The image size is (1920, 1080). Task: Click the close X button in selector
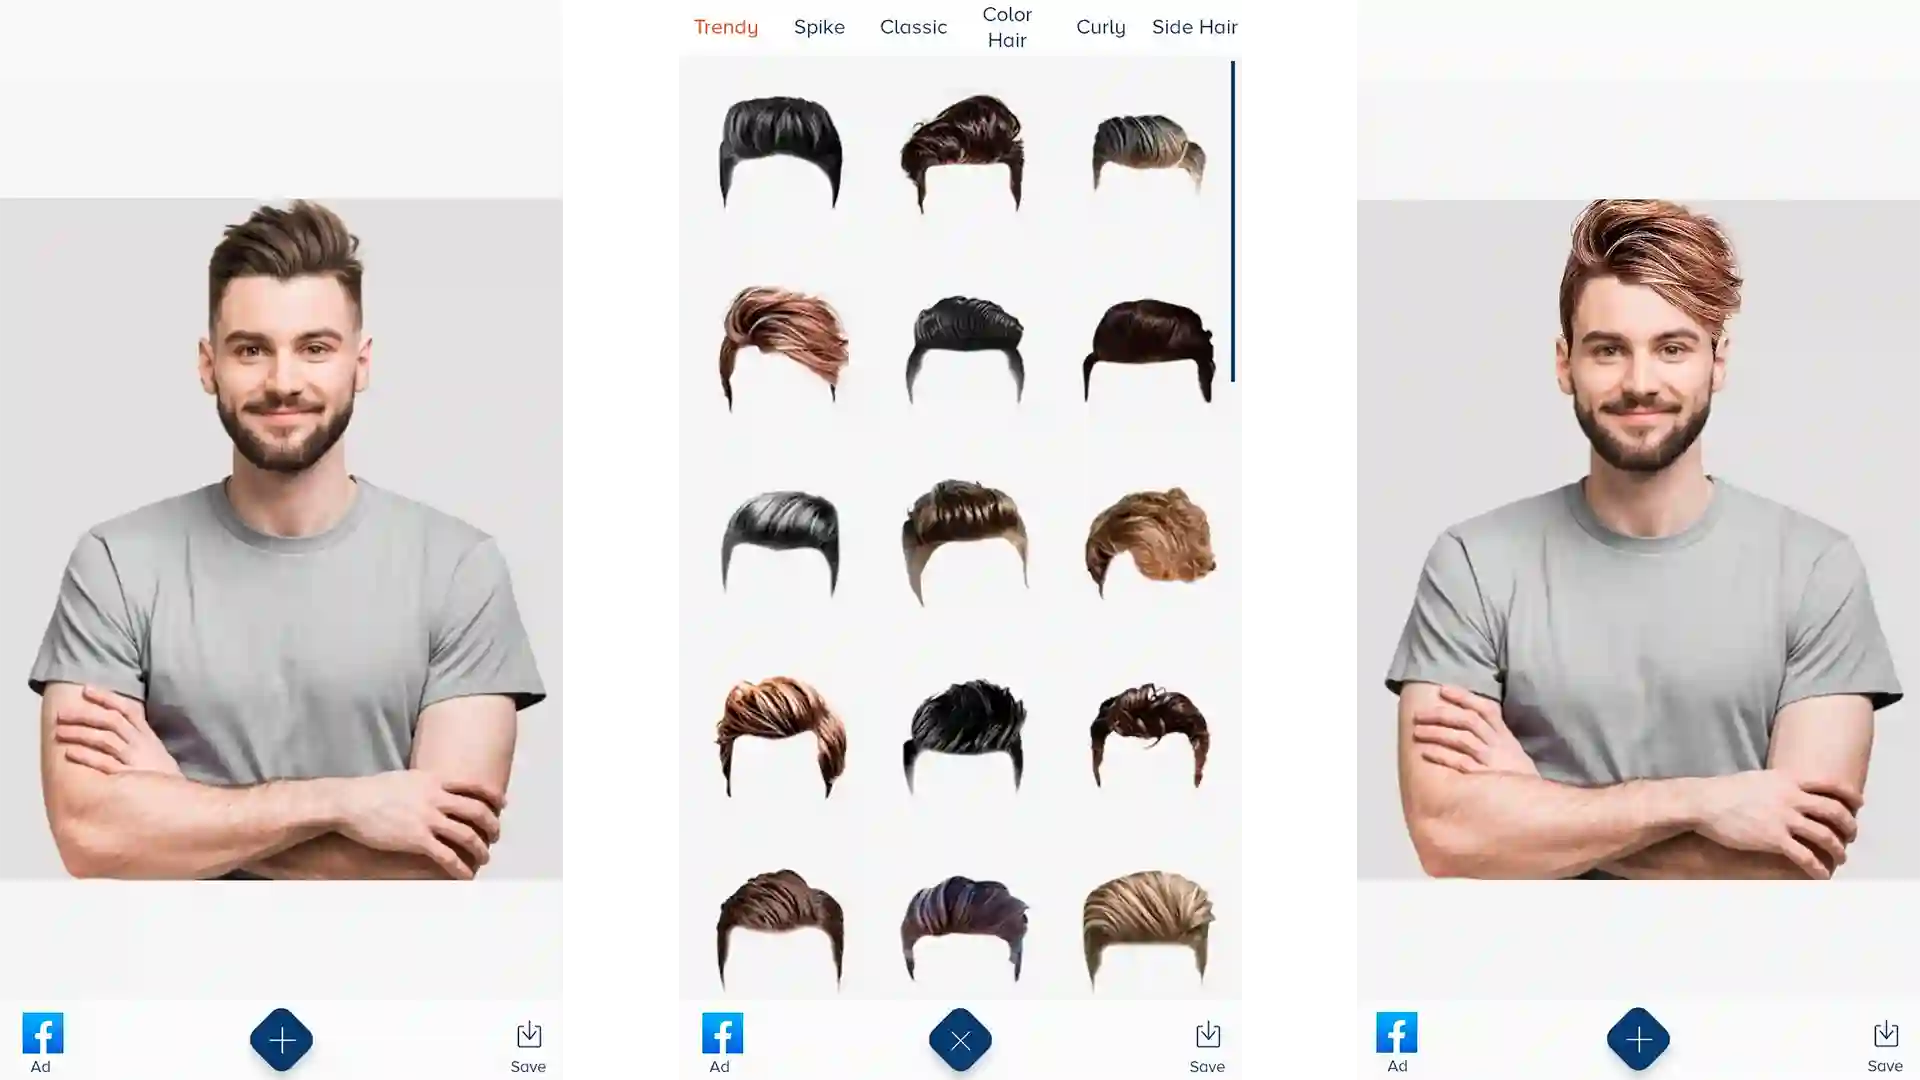tap(959, 1039)
